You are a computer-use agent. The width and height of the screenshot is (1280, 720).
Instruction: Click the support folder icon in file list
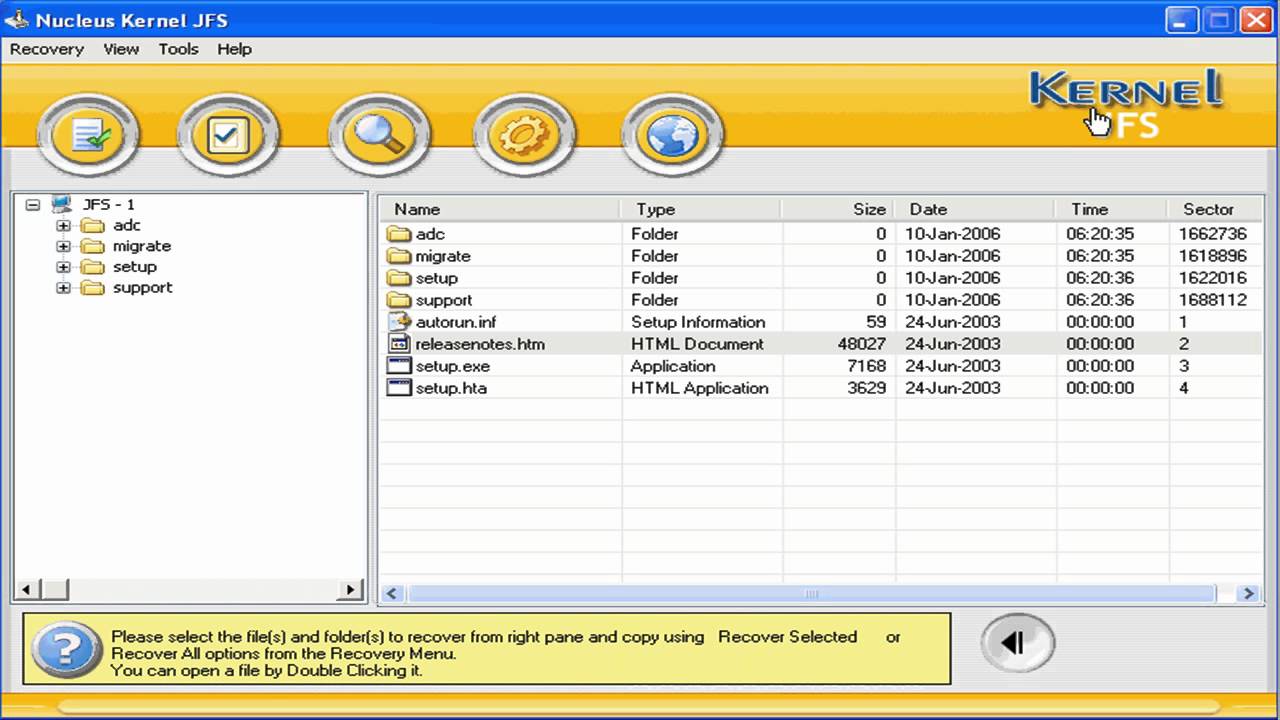(399, 300)
